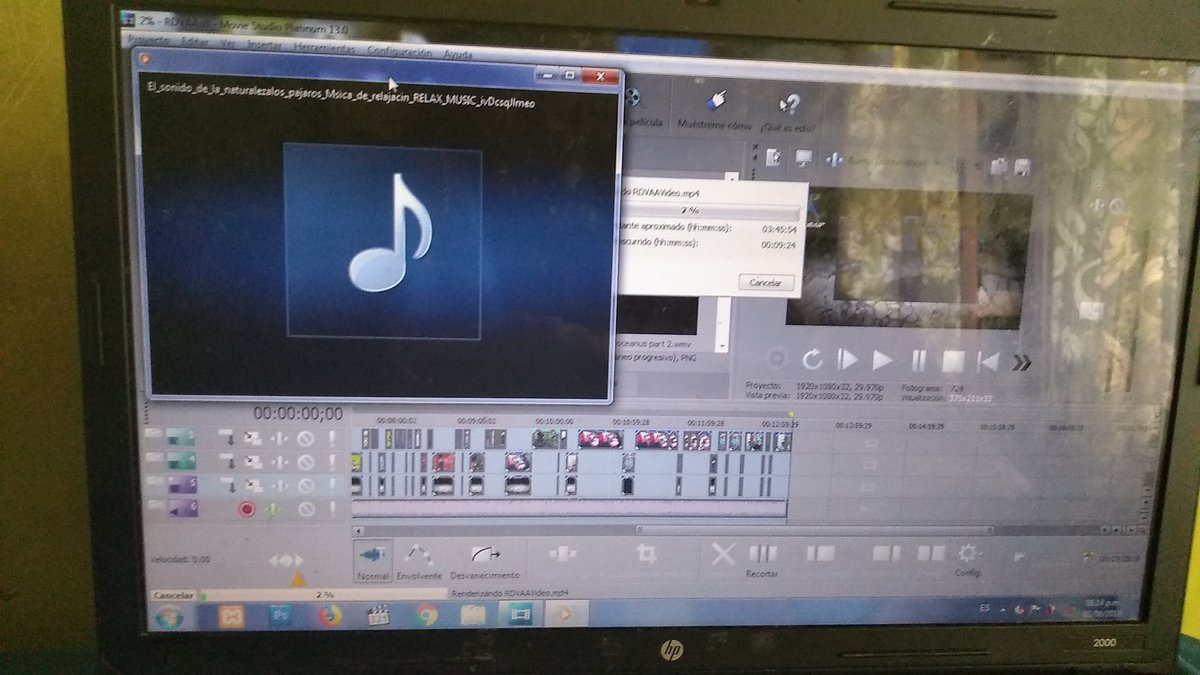Click the Play button in the preview
Screen dimensions: 1200x675
click(x=882, y=359)
